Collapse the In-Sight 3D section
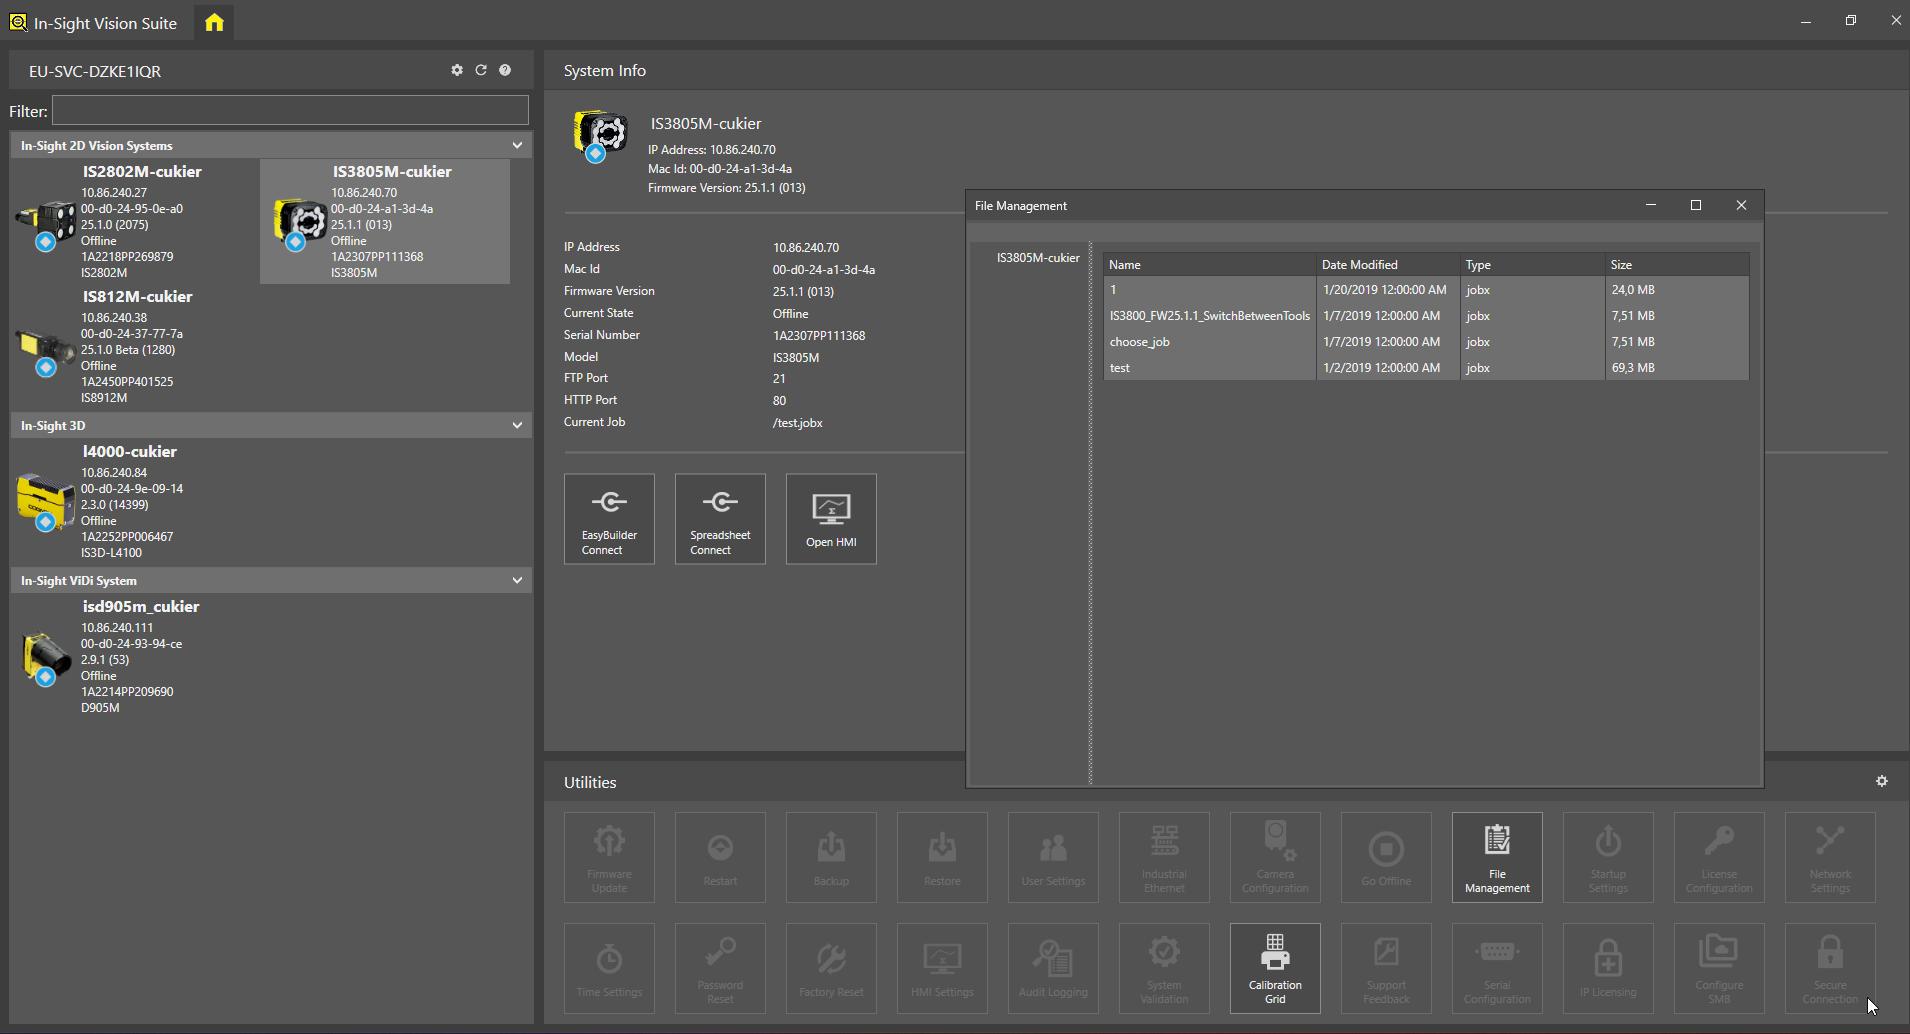 coord(517,425)
